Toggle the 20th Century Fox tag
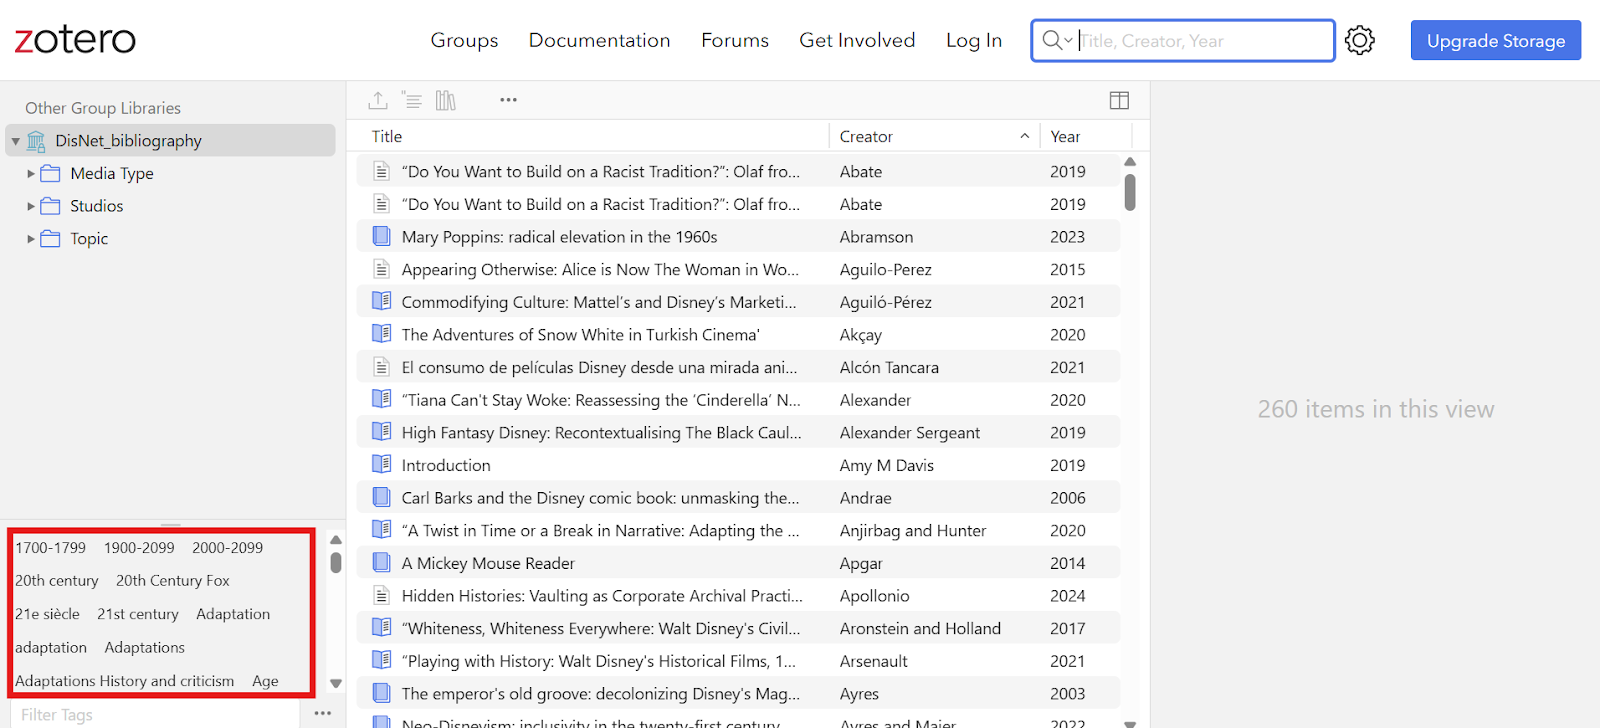The width and height of the screenshot is (1600, 728). click(173, 581)
